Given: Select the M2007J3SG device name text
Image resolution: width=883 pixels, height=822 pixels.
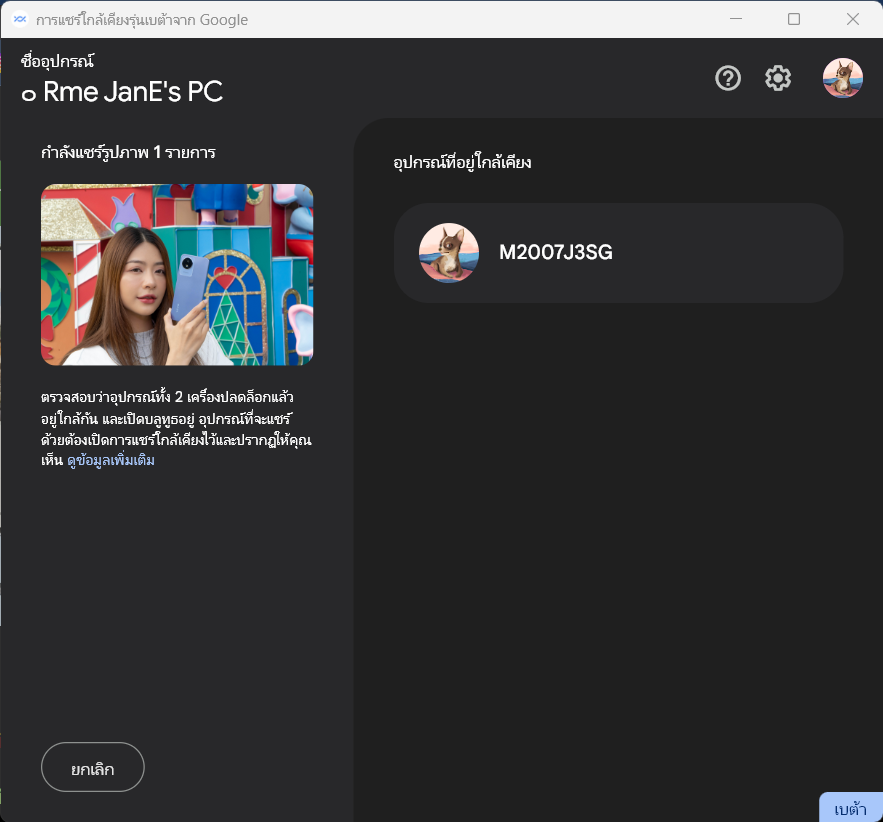Looking at the screenshot, I should [556, 253].
